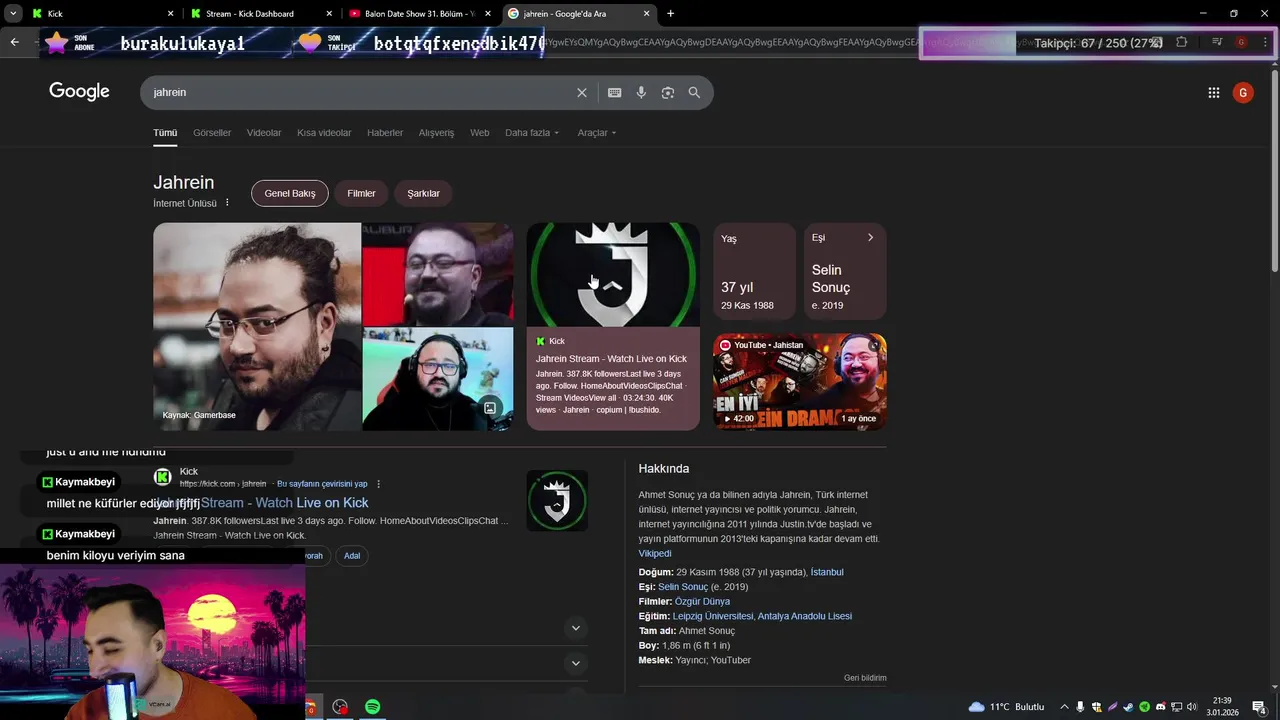Open a new browser tab
The height and width of the screenshot is (720, 1280).
coord(670,13)
